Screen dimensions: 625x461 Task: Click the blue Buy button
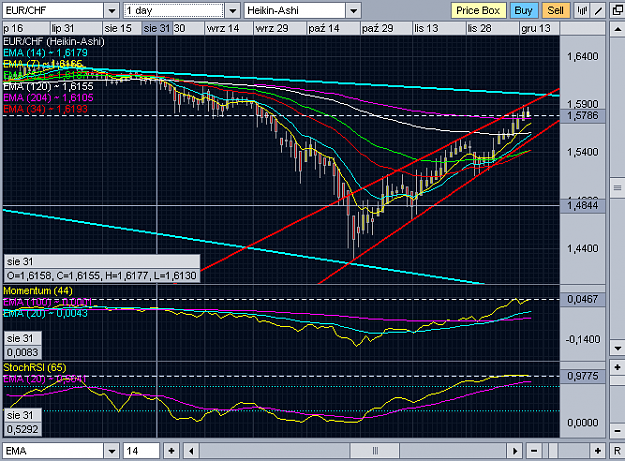click(x=523, y=10)
